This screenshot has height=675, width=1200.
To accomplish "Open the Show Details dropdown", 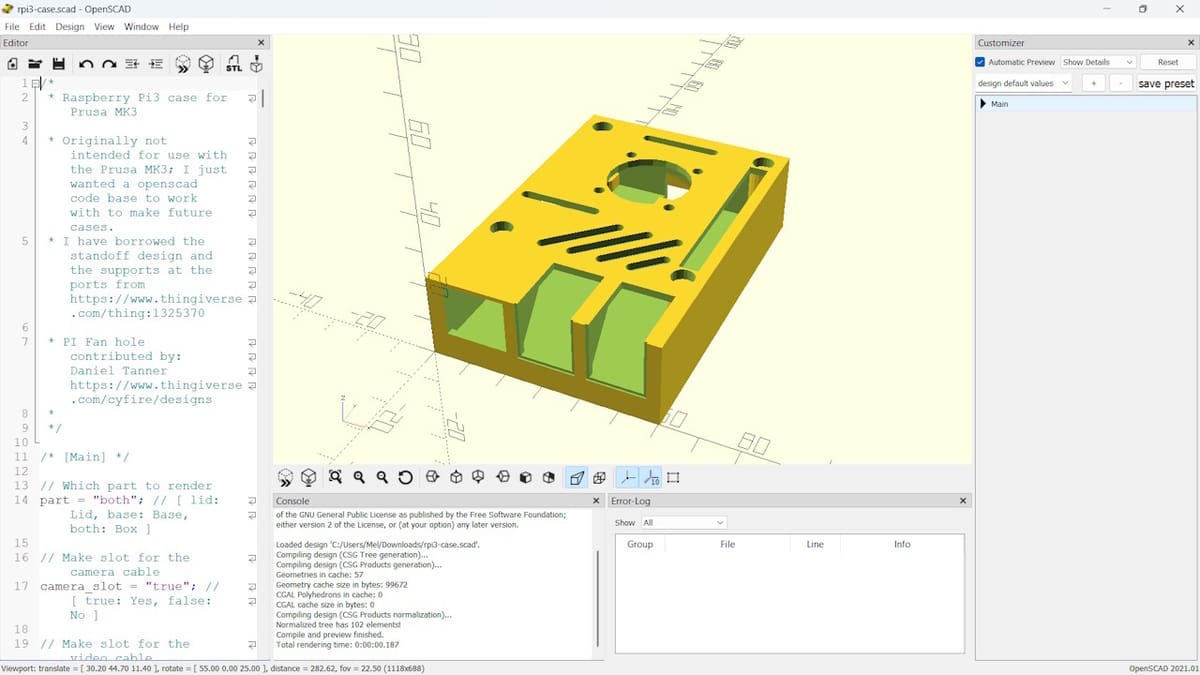I will point(1097,62).
